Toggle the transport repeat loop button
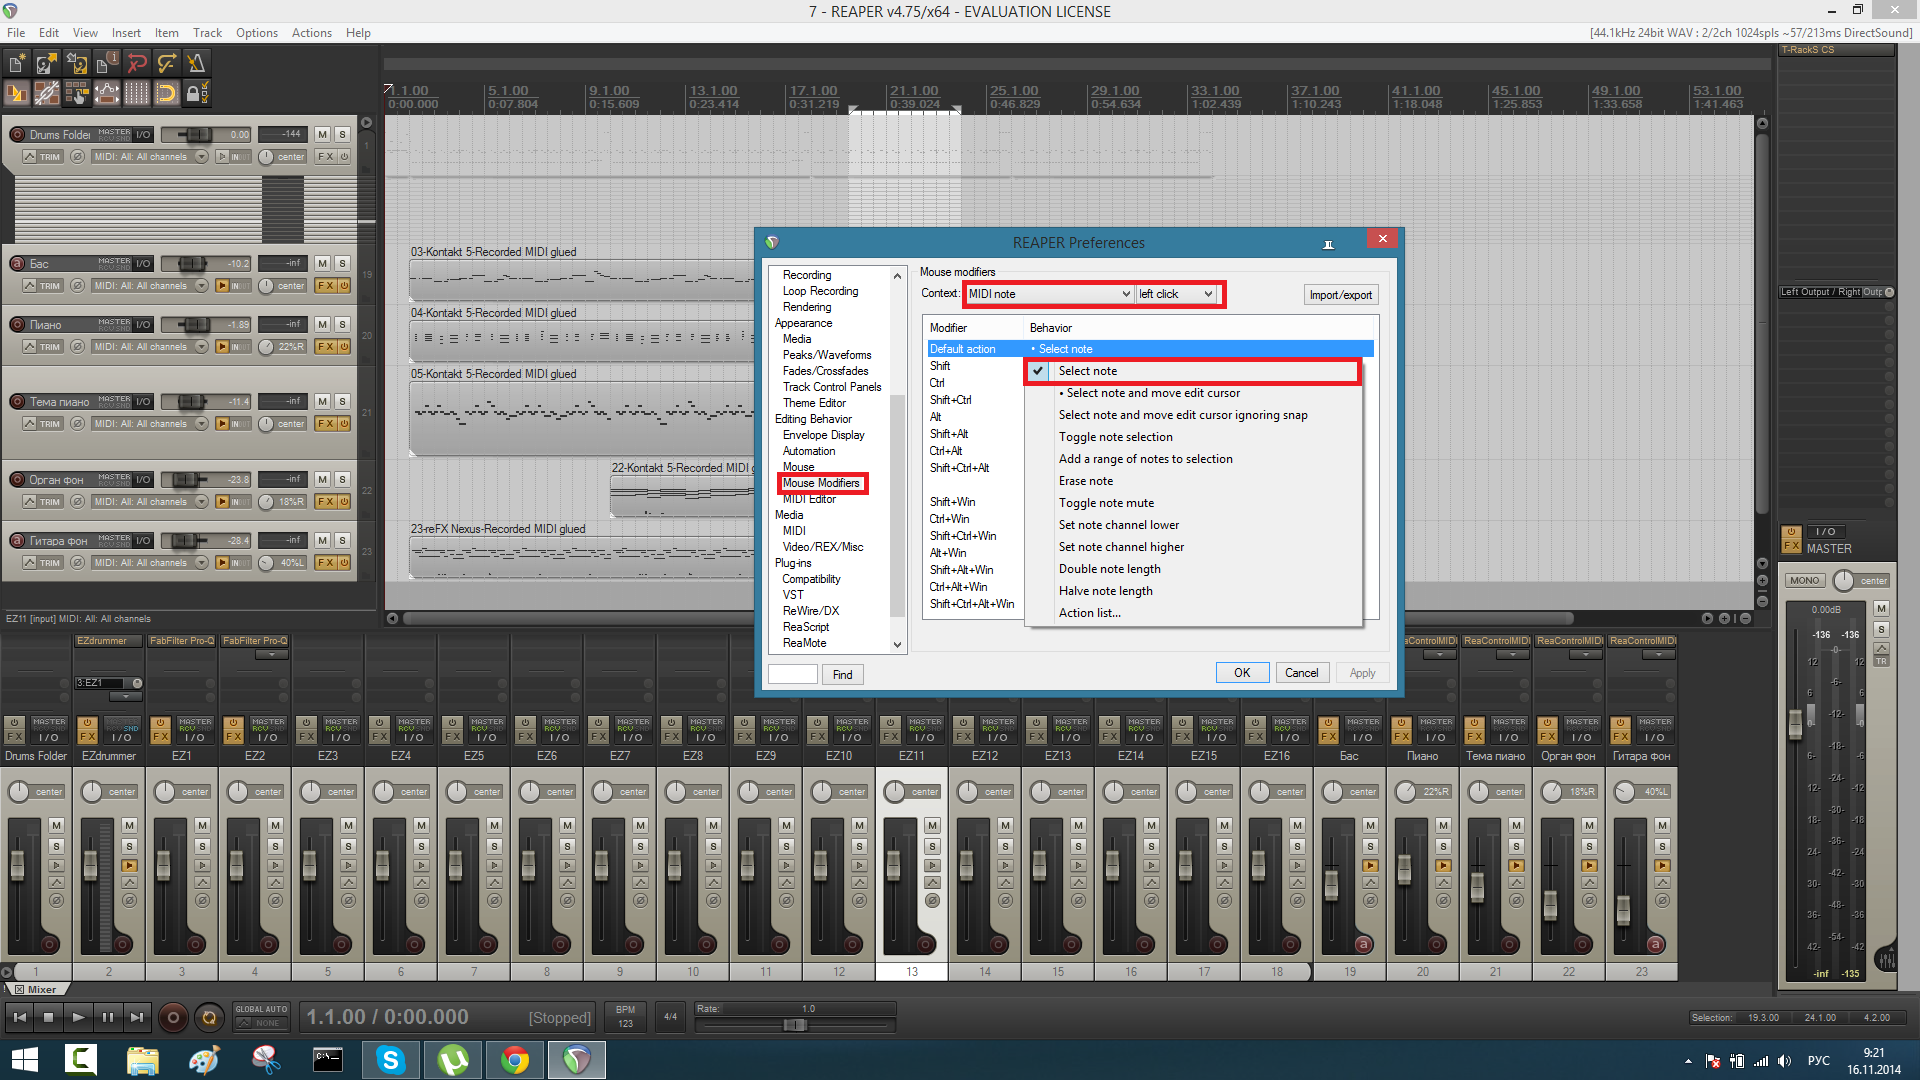 [x=209, y=1018]
